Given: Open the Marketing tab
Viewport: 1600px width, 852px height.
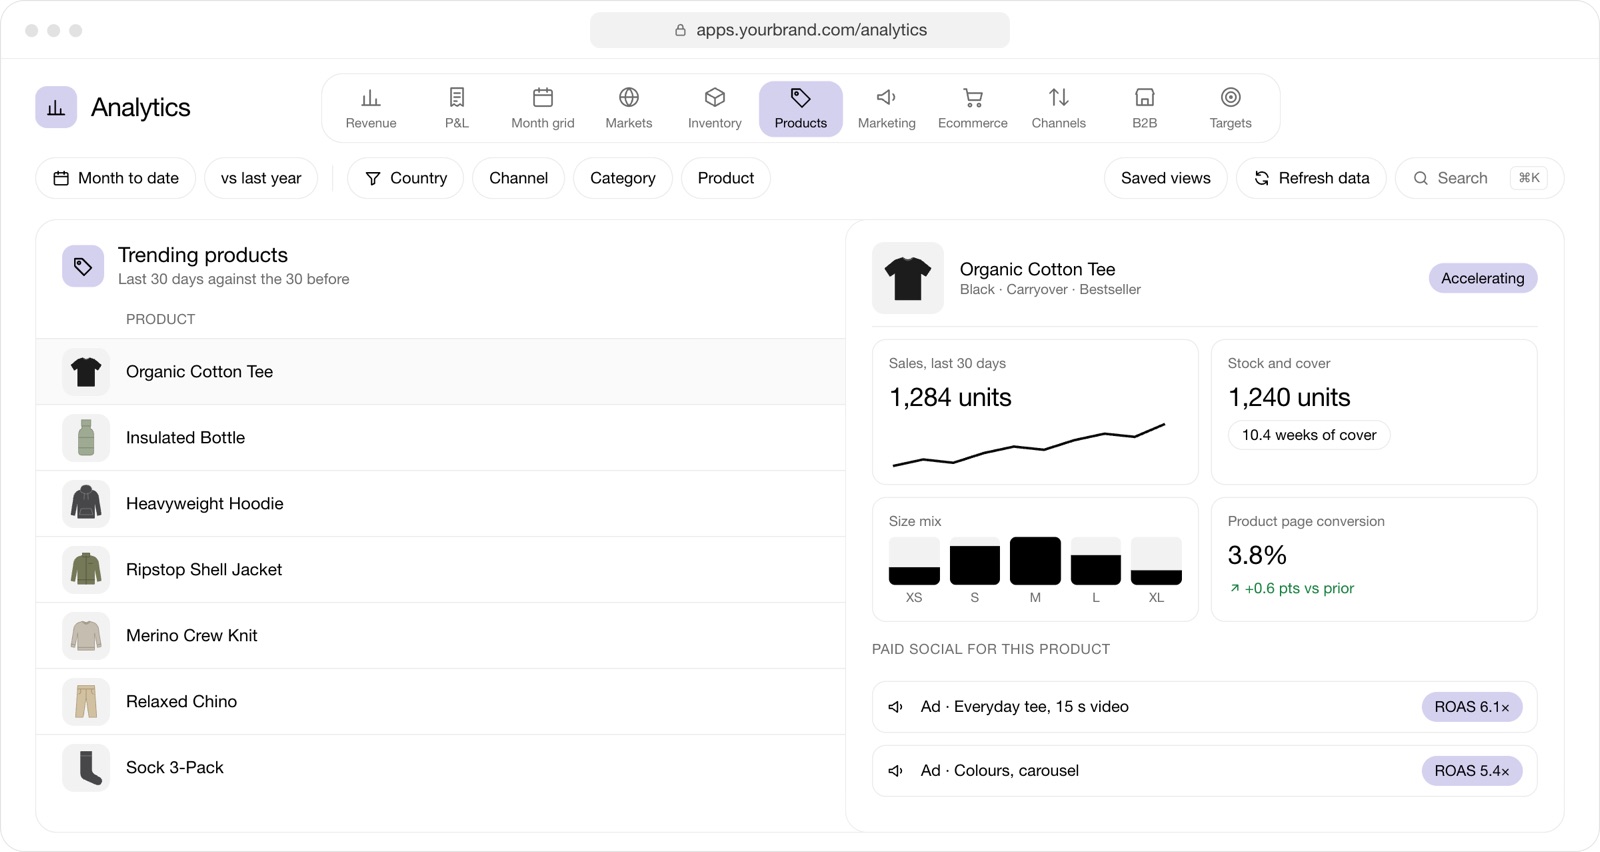Looking at the screenshot, I should point(887,109).
